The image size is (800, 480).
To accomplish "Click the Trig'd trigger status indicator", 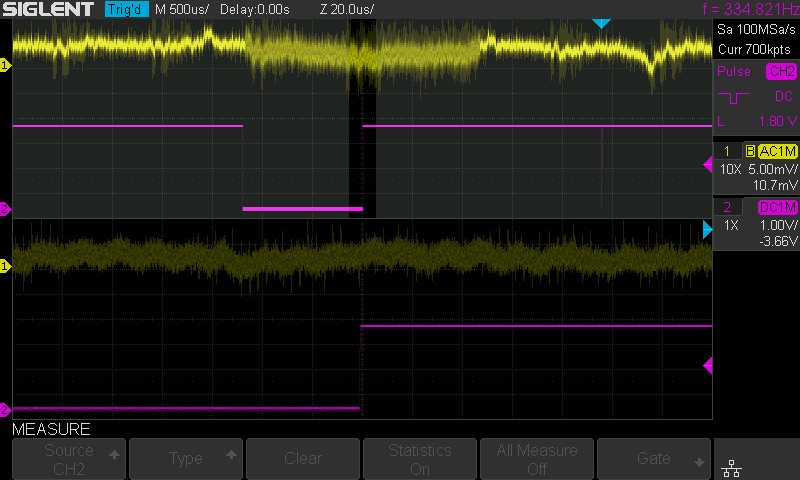I will click(x=126, y=9).
